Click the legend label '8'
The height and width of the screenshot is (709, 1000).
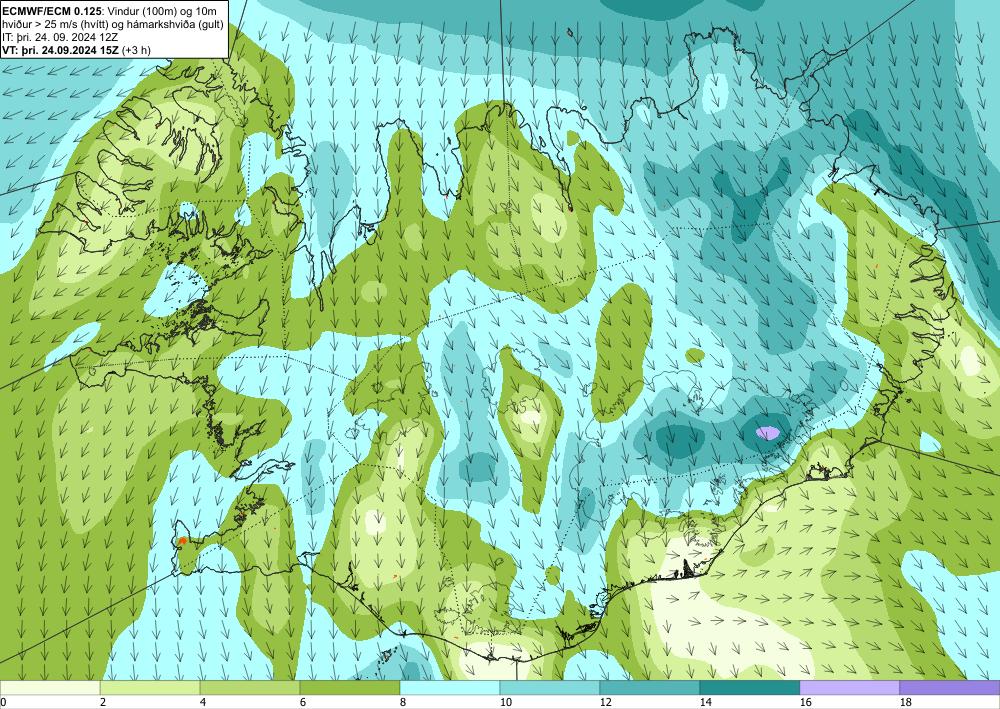pos(403,702)
